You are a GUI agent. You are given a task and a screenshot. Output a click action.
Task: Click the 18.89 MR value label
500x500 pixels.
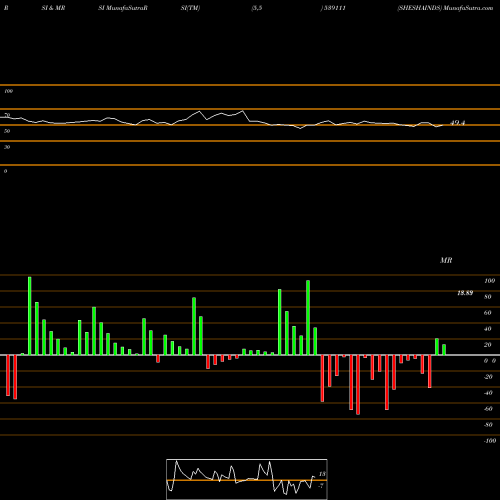click(465, 293)
